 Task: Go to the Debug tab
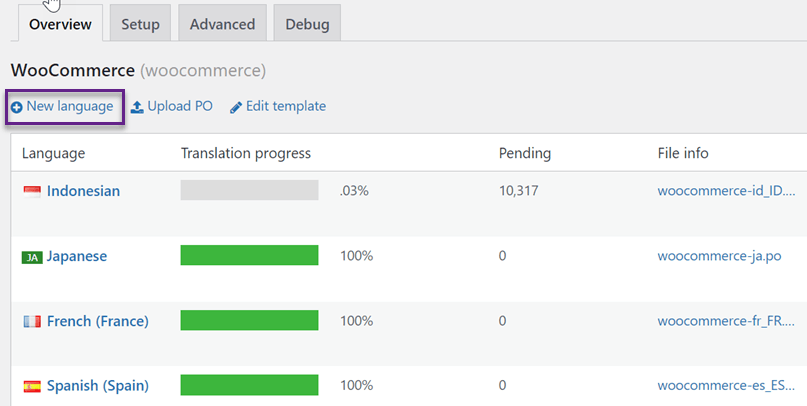(307, 24)
